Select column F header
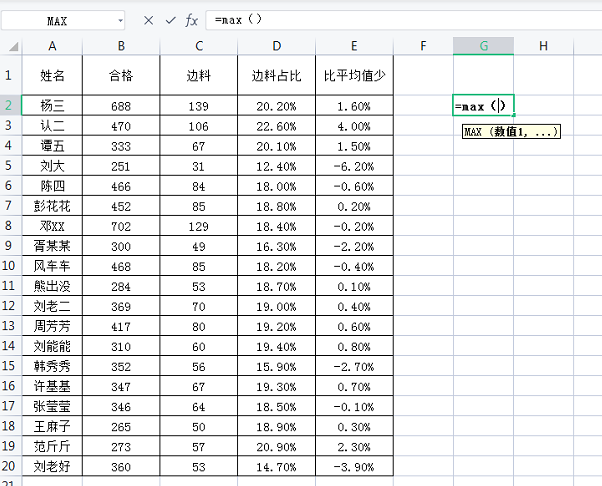Screen dimensions: 602x486 [x=423, y=46]
